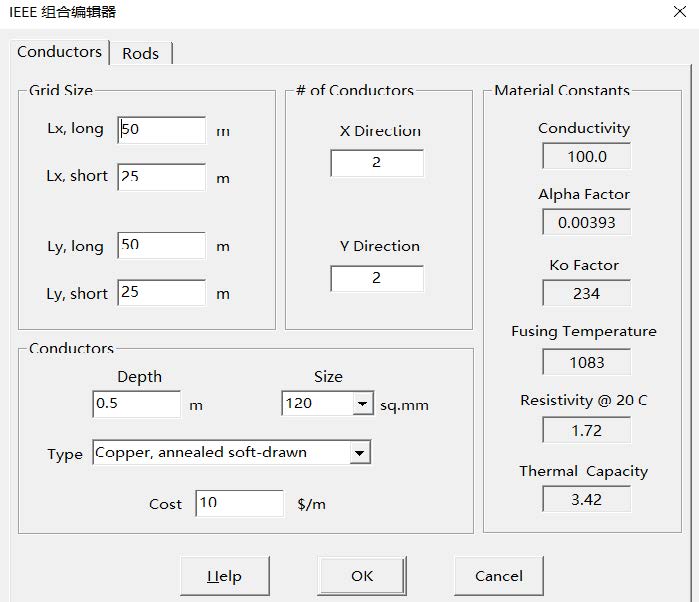
Task: Select the Conductors tab
Action: 59,51
